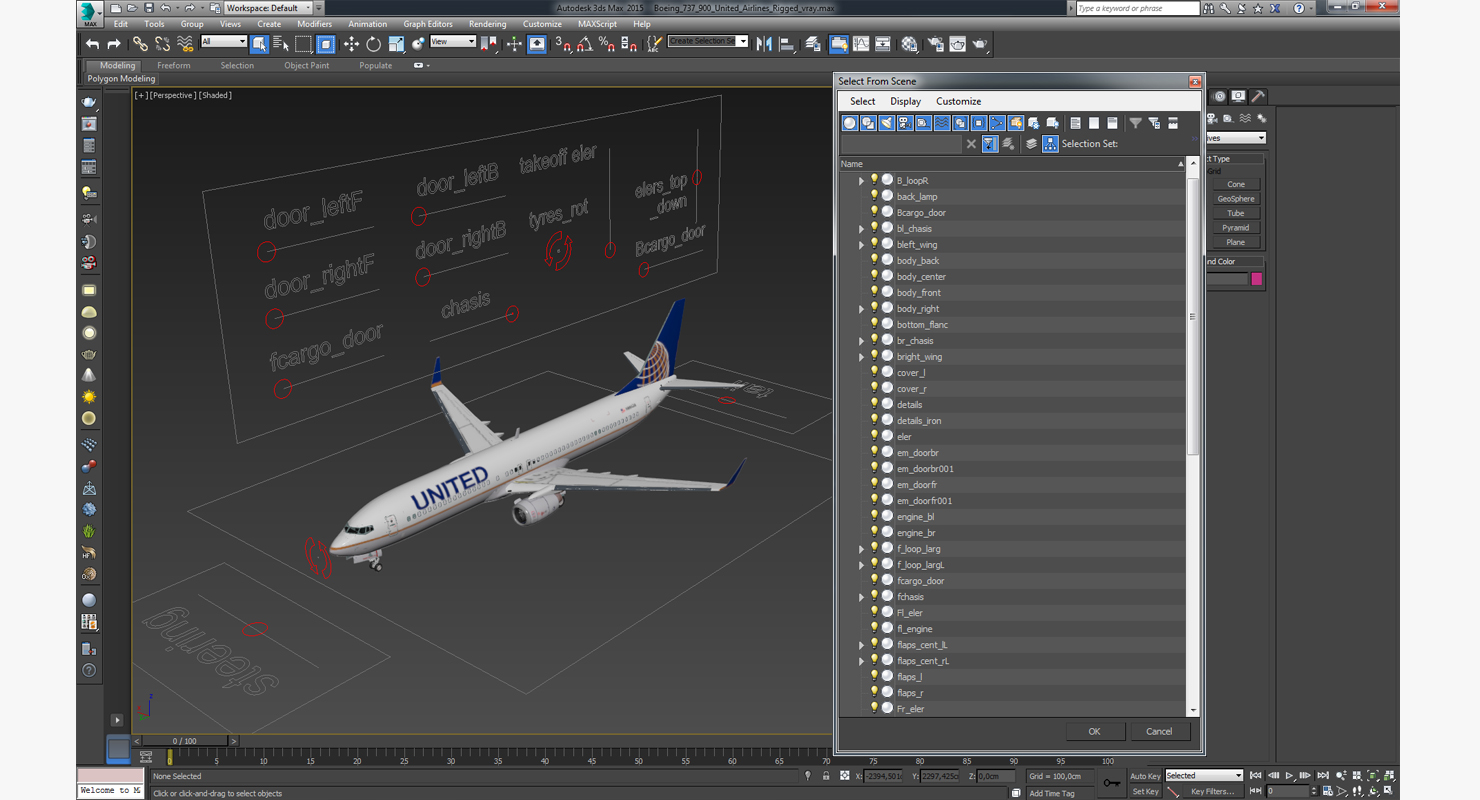Image resolution: width=1480 pixels, height=800 pixels.
Task: Toggle the lightbulb visibility for B_loopR
Action: click(x=874, y=180)
